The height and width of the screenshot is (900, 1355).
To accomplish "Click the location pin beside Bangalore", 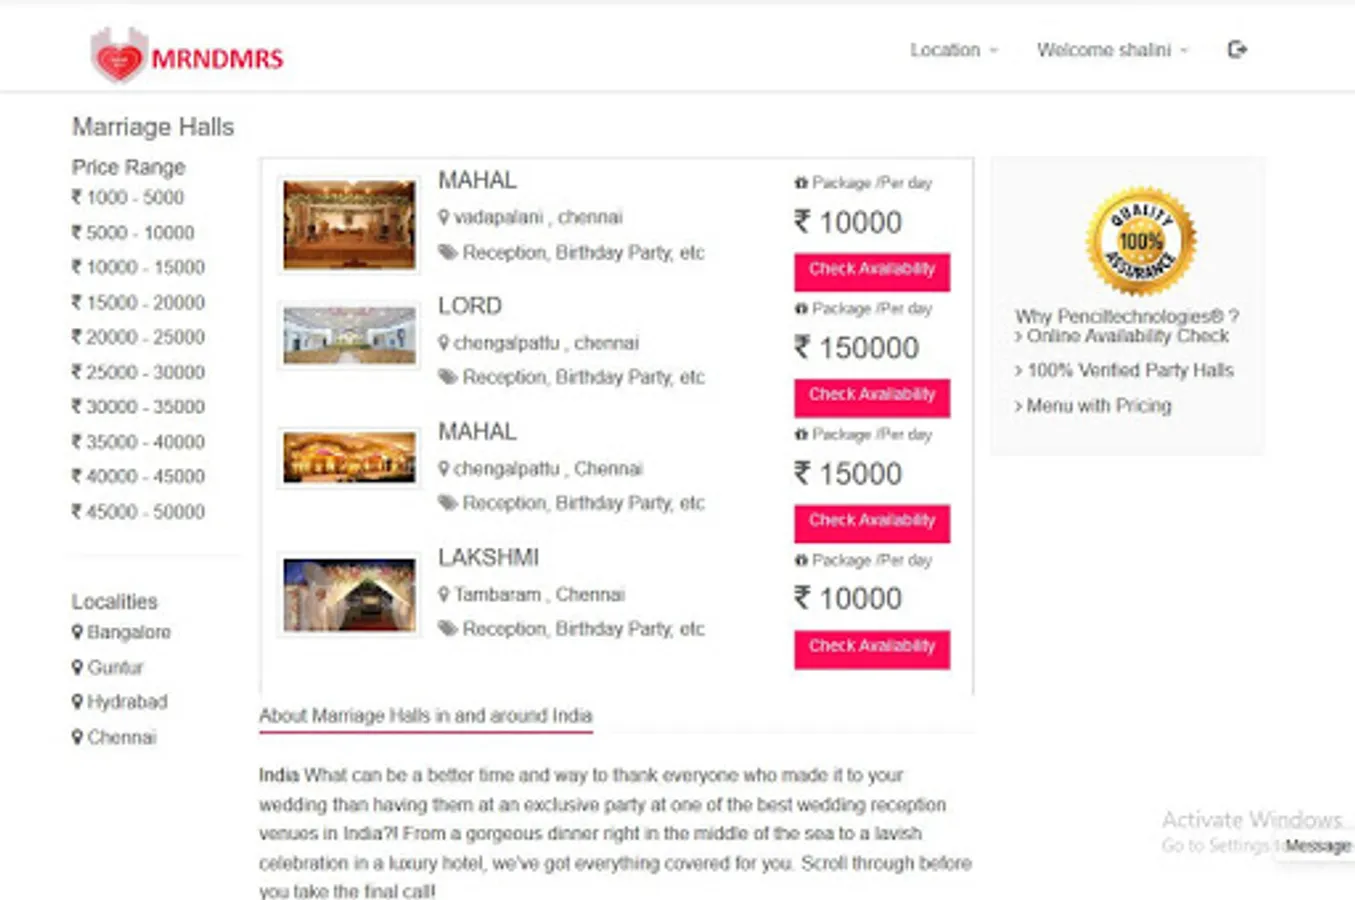I will [x=77, y=632].
